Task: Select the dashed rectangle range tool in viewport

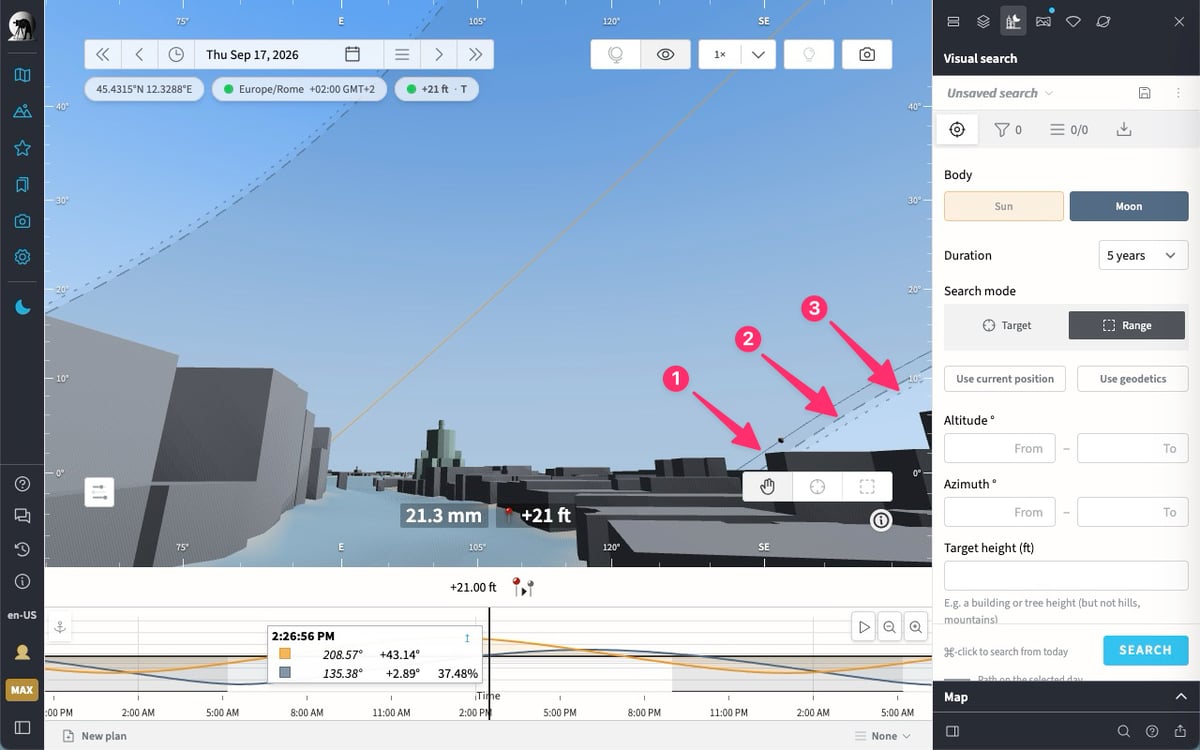Action: (x=867, y=486)
